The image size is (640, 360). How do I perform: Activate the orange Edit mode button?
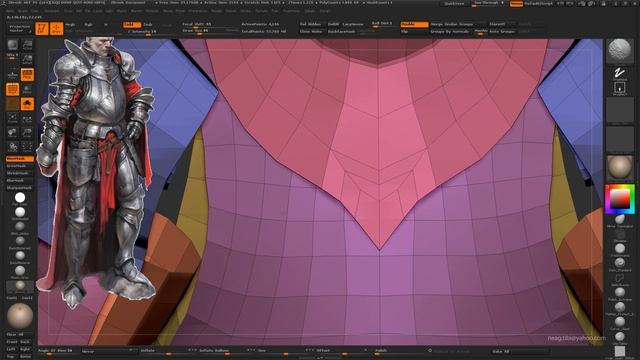pos(42,29)
